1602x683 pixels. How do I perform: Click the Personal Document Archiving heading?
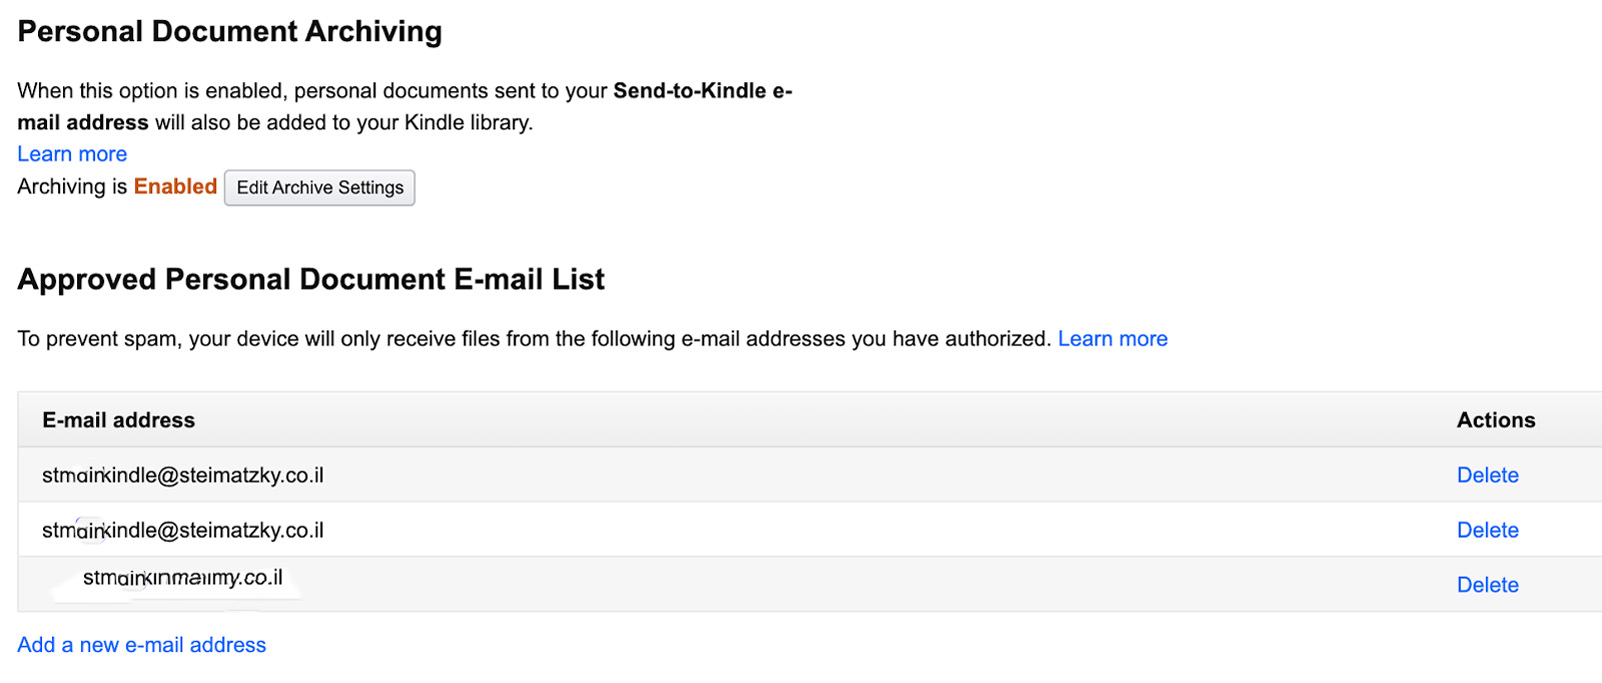229,32
